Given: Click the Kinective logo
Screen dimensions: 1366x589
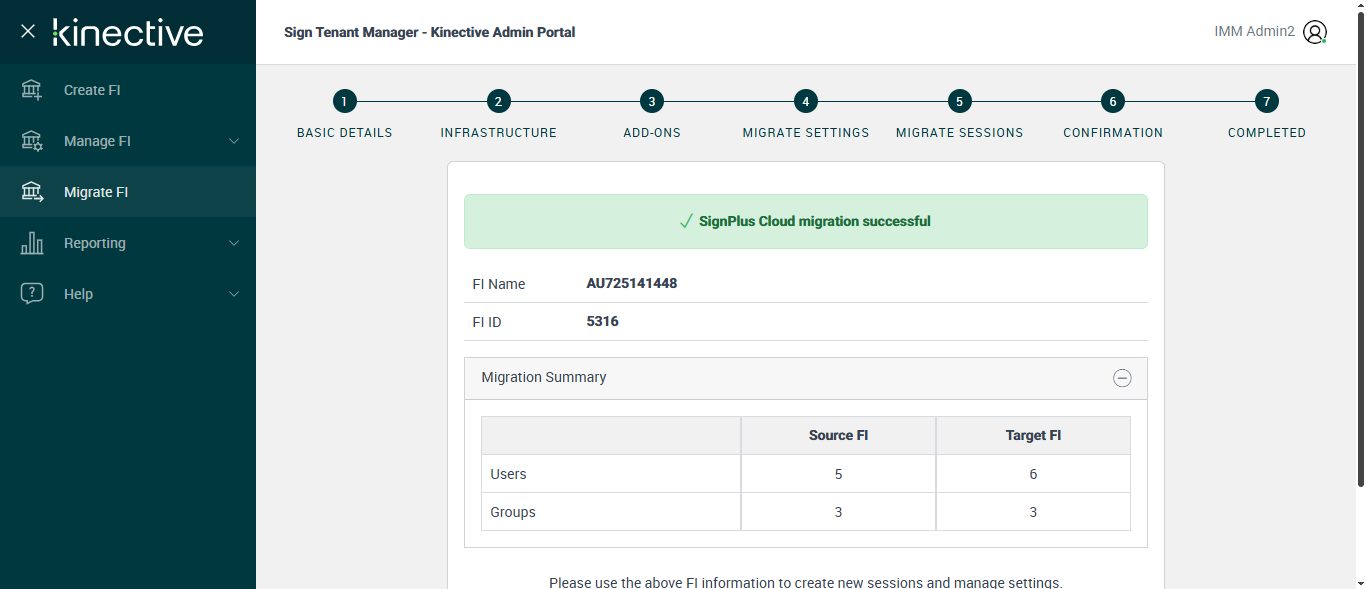Looking at the screenshot, I should click(x=128, y=32).
